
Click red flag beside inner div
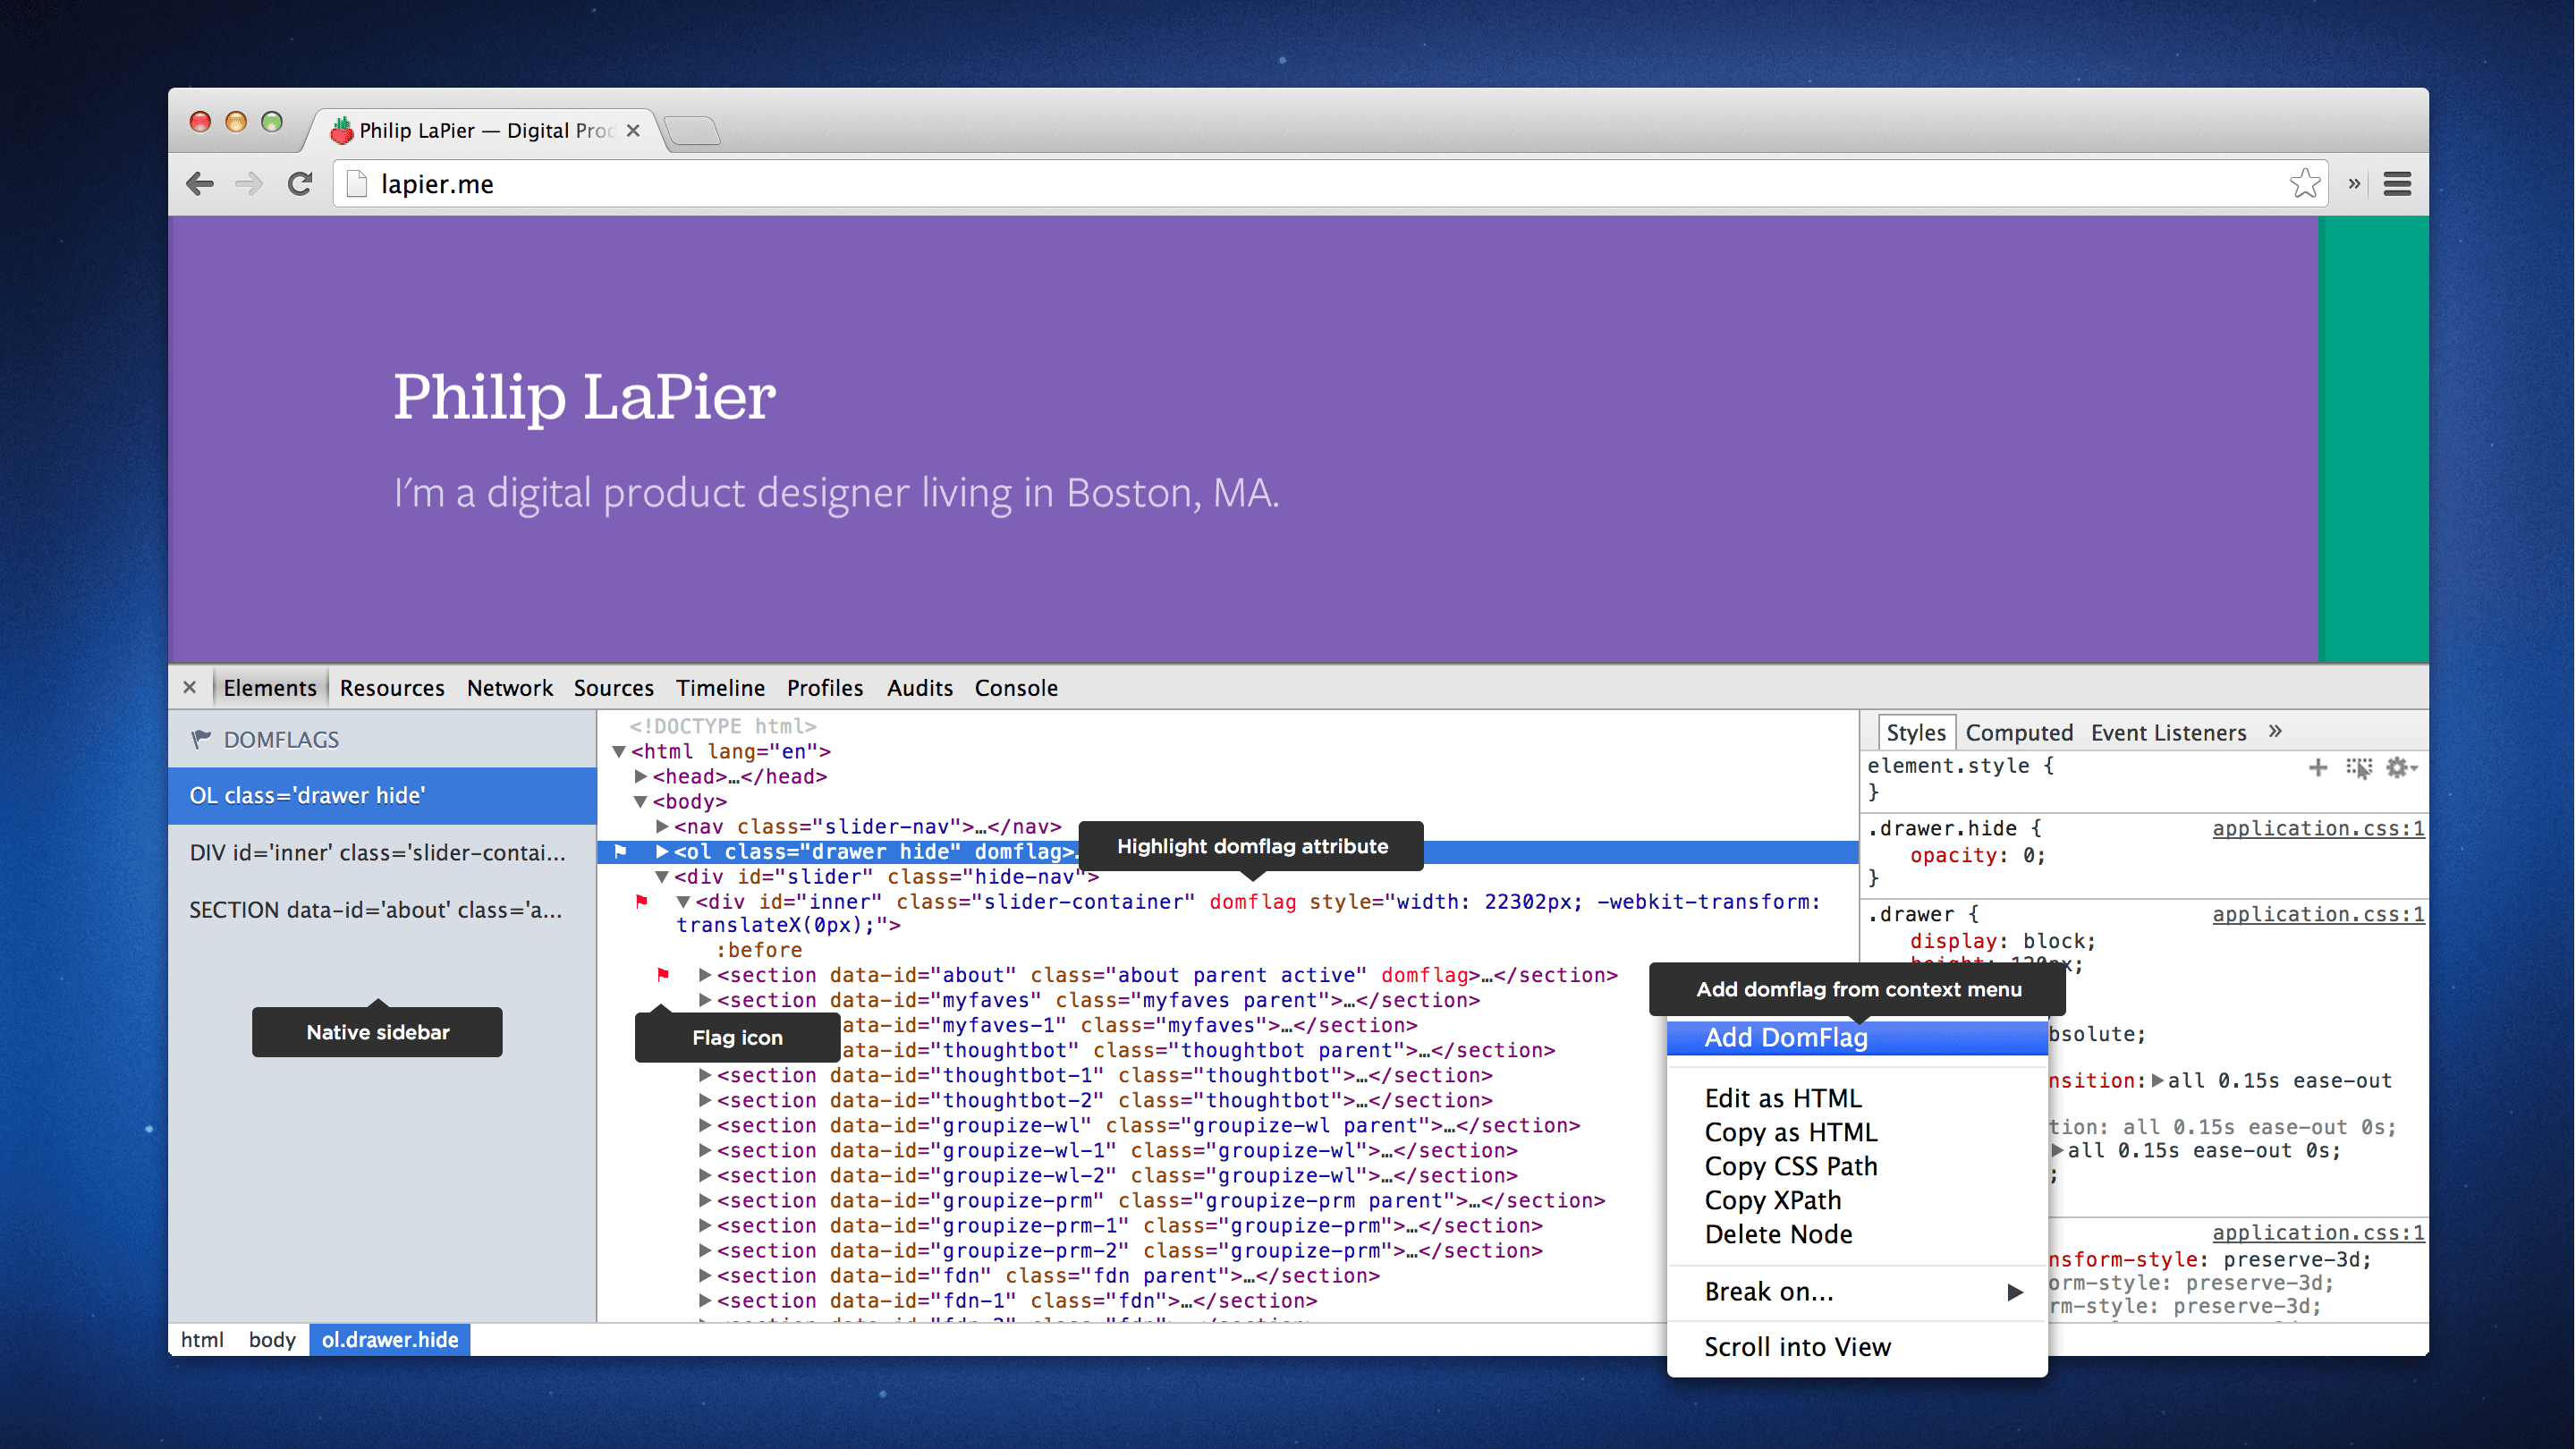[641, 902]
